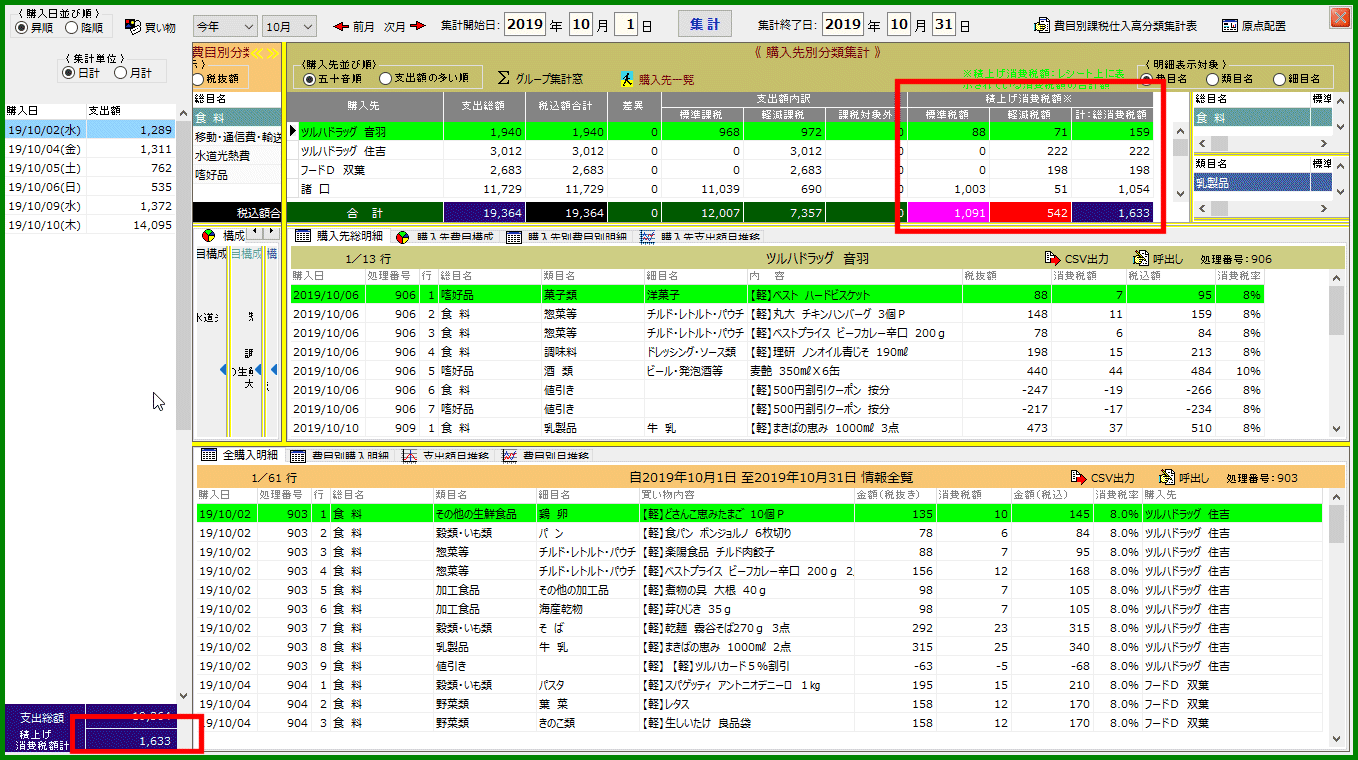Image resolution: width=1358 pixels, height=760 pixels.
Task: Open the 今年 year dropdown
Action: click(x=225, y=26)
